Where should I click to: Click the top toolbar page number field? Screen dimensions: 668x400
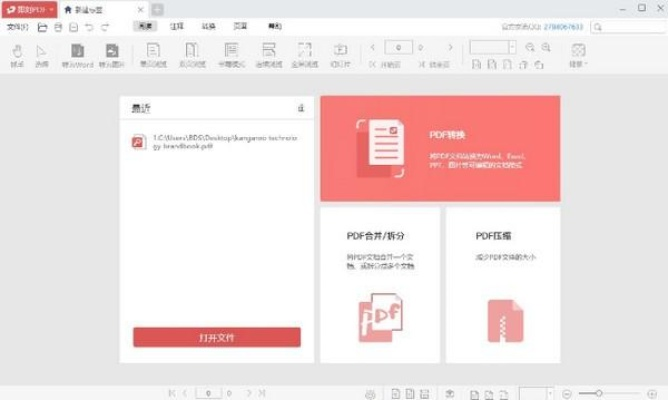coord(398,47)
